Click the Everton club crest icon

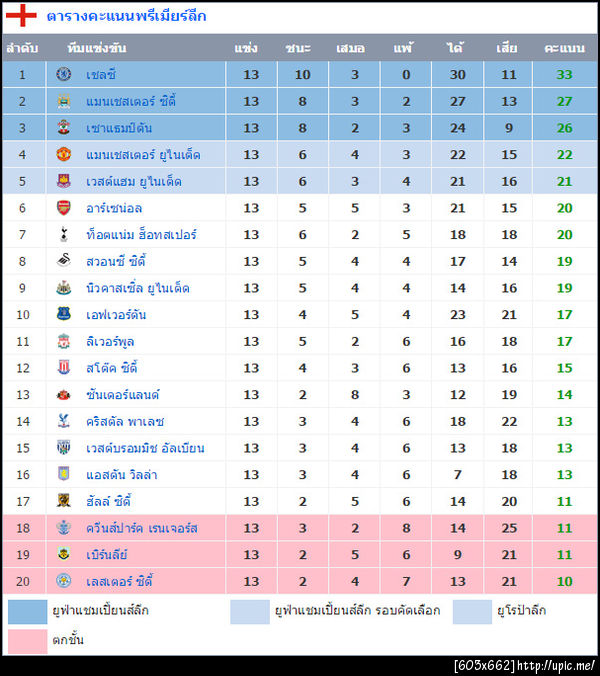click(64, 315)
